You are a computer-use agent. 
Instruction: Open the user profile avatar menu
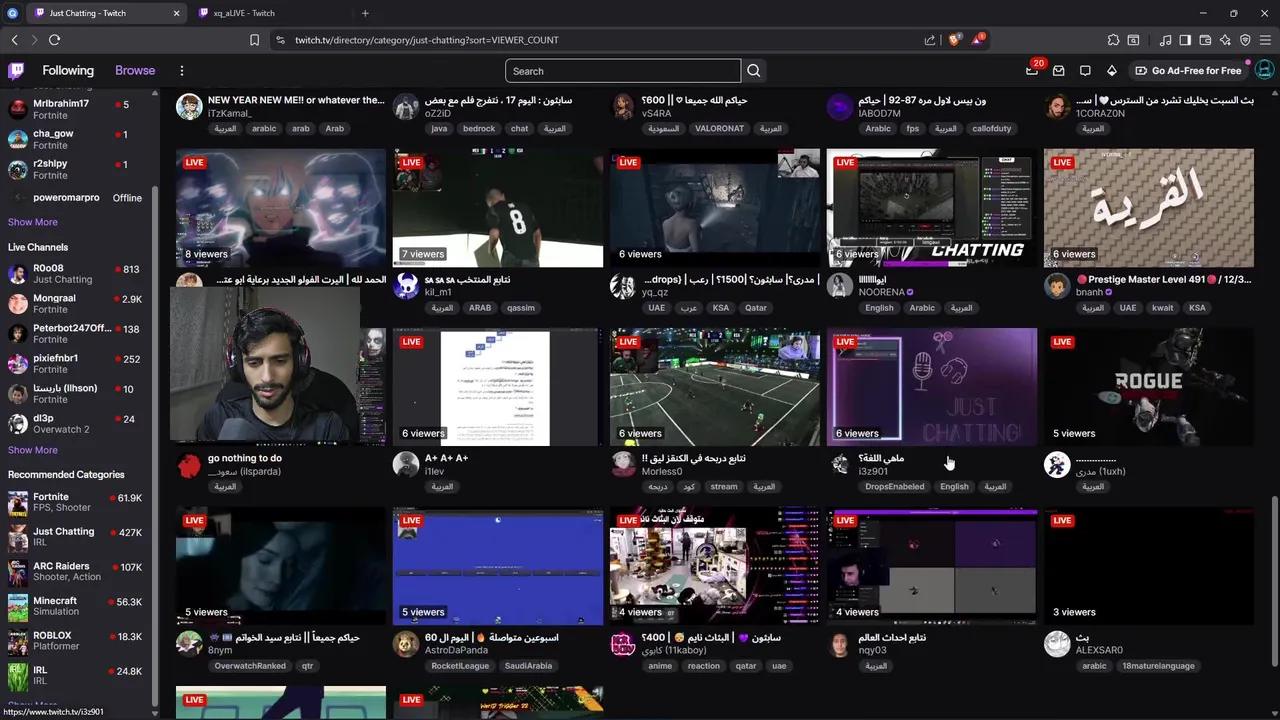[1264, 71]
